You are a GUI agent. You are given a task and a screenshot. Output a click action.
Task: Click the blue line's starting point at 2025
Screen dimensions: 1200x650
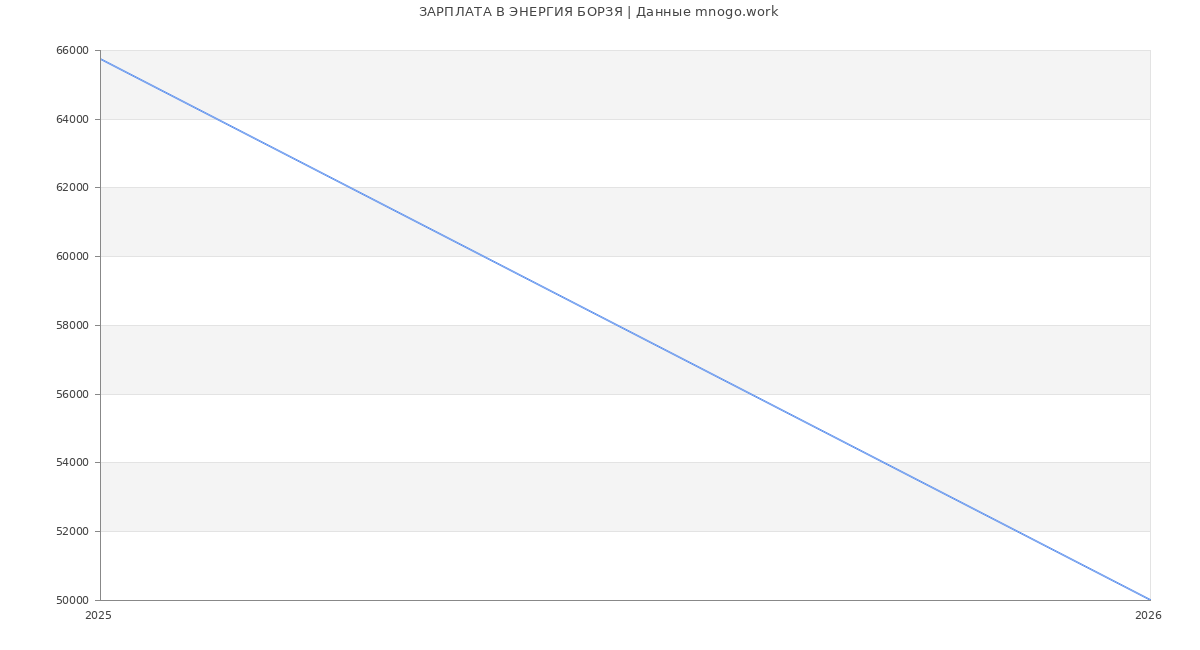tap(101, 59)
